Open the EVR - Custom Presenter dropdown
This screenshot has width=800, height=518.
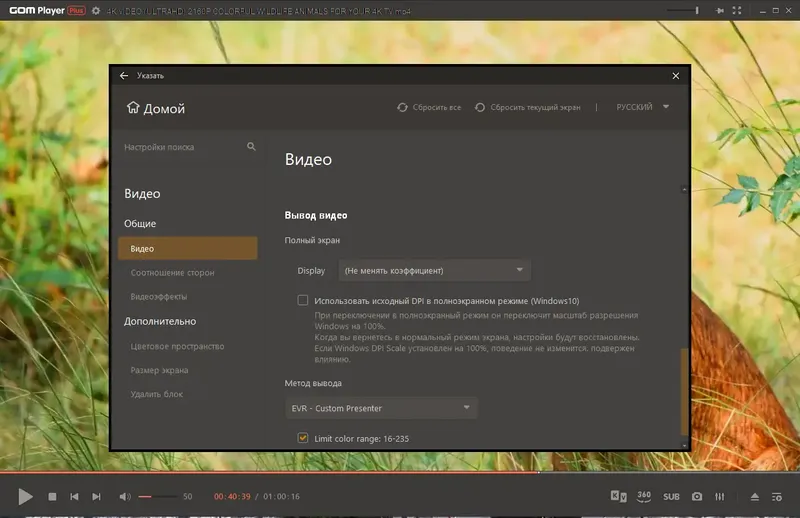pos(381,408)
